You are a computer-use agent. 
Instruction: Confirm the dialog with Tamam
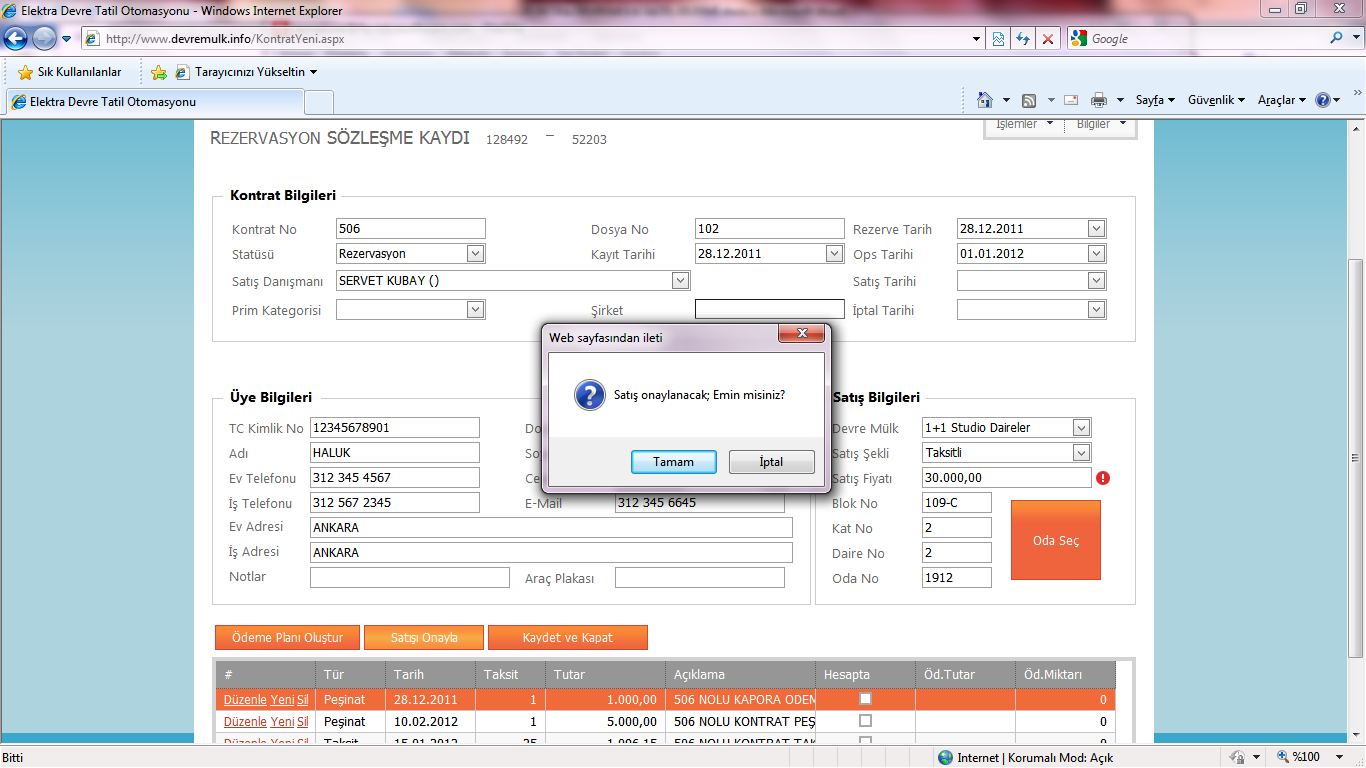coord(674,462)
